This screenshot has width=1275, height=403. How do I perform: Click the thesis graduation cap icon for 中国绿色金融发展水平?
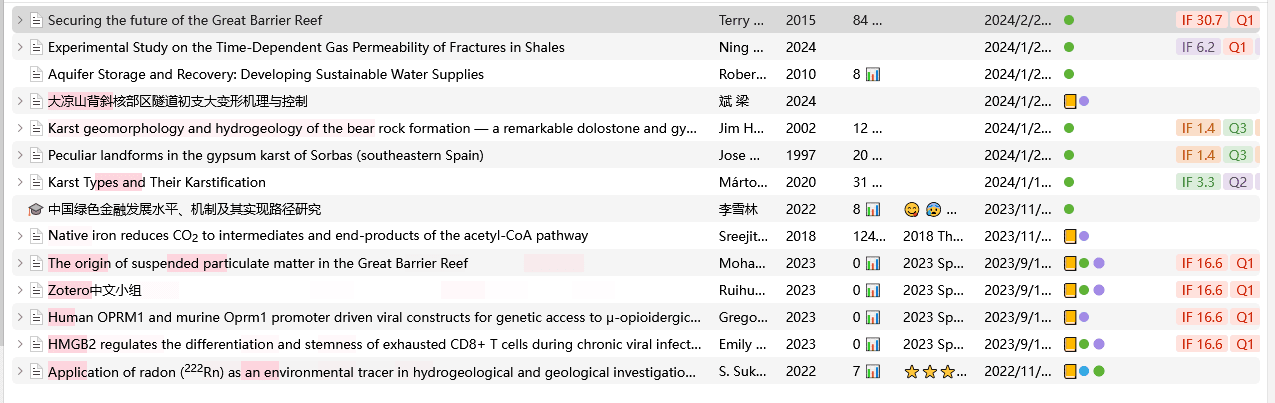point(36,209)
